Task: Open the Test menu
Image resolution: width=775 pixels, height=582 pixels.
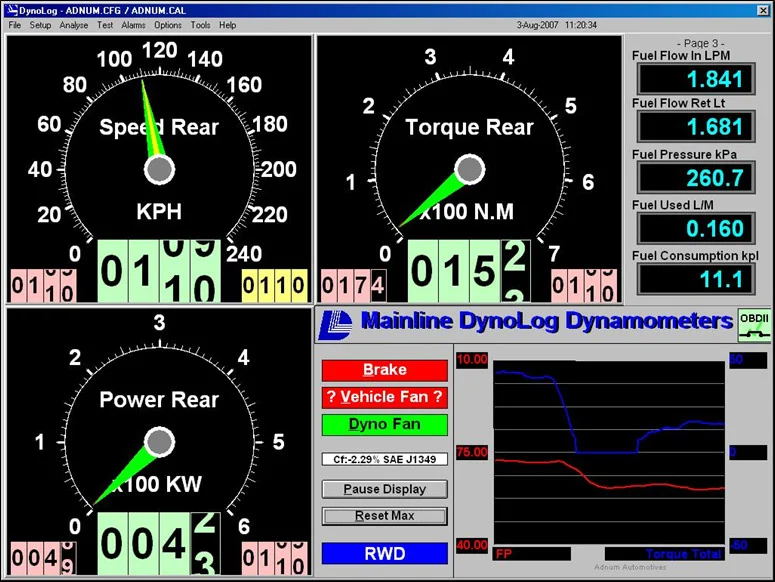Action: click(105, 25)
